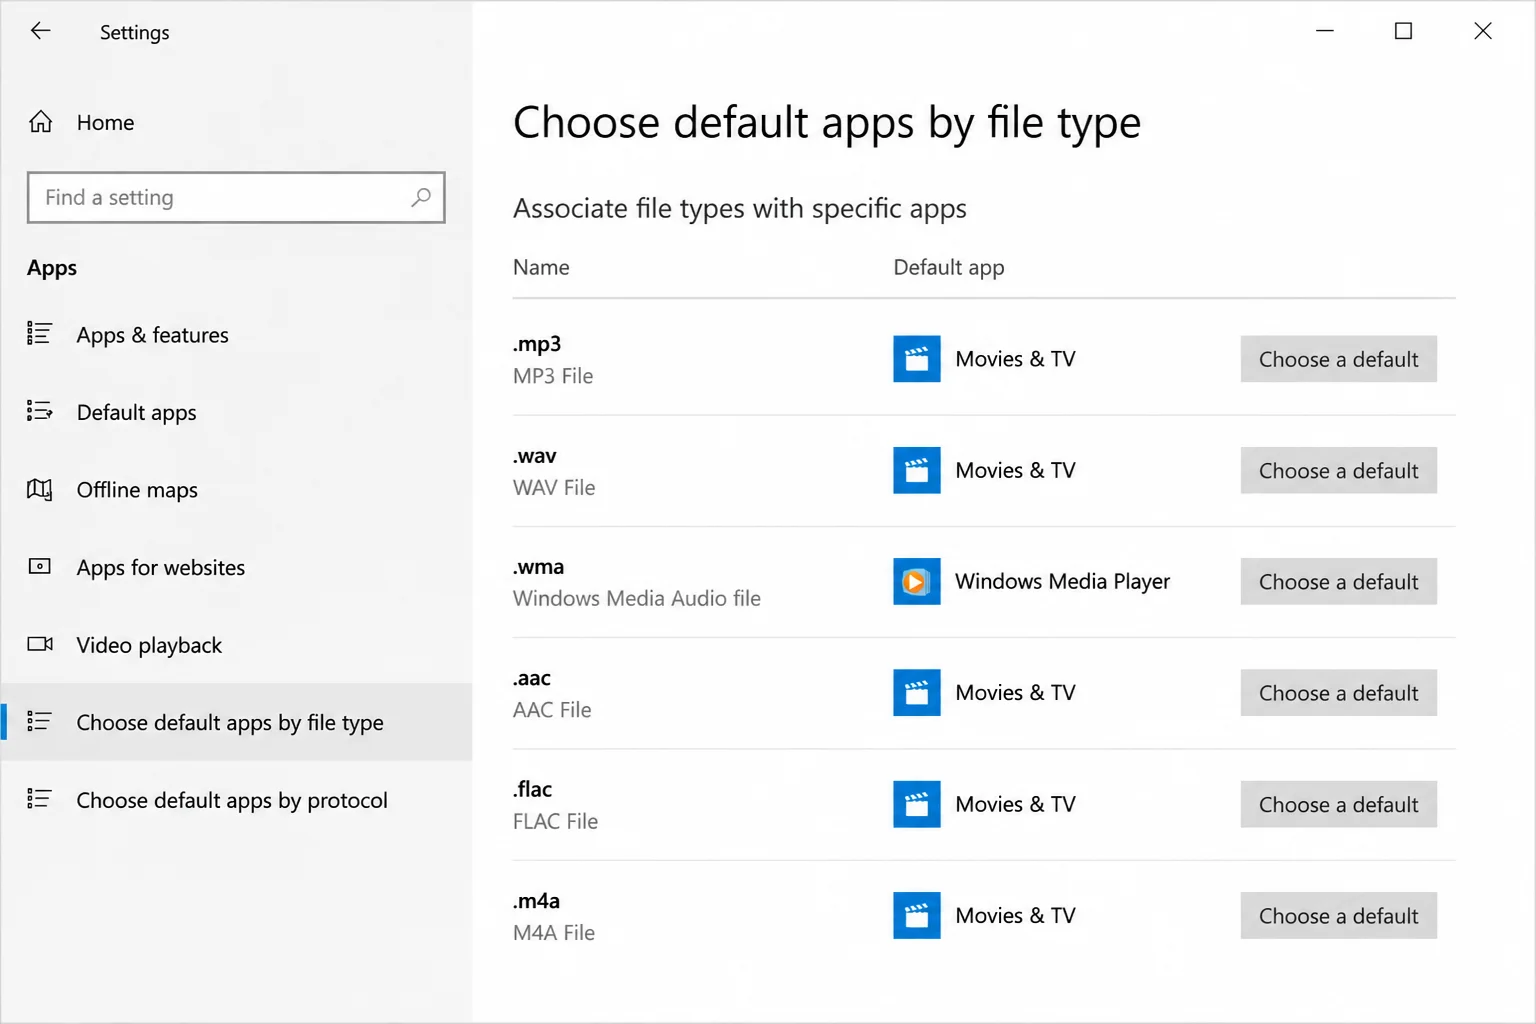Click Movies & TV icon for .mp3

coord(917,359)
